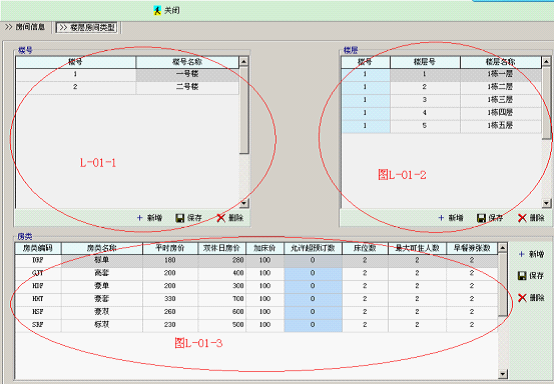This screenshot has width=554, height=384.
Task: Click 新增 plus icon in 楼号 panel
Action: point(140,218)
